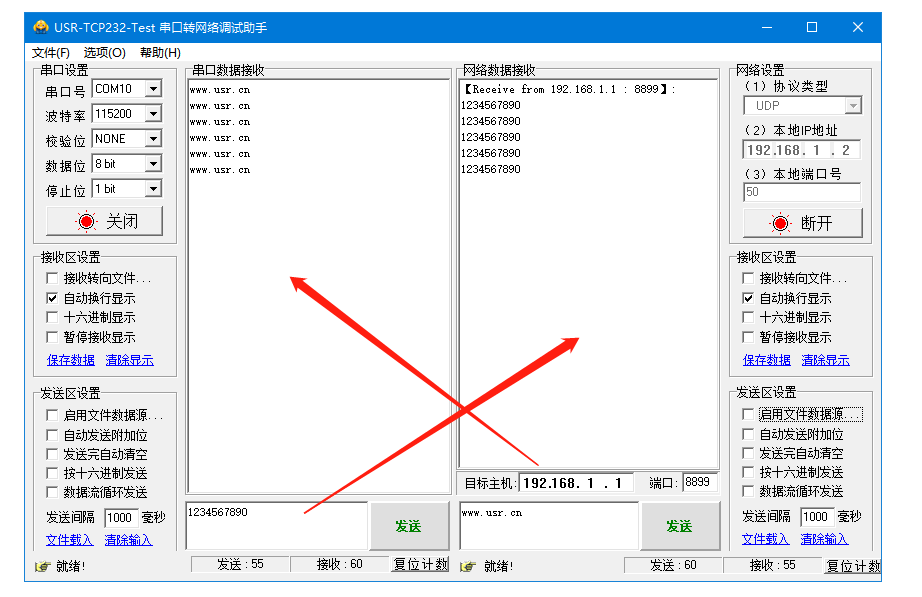Enable network 按十六进制发送 checkbox
922x597 pixels.
point(748,472)
